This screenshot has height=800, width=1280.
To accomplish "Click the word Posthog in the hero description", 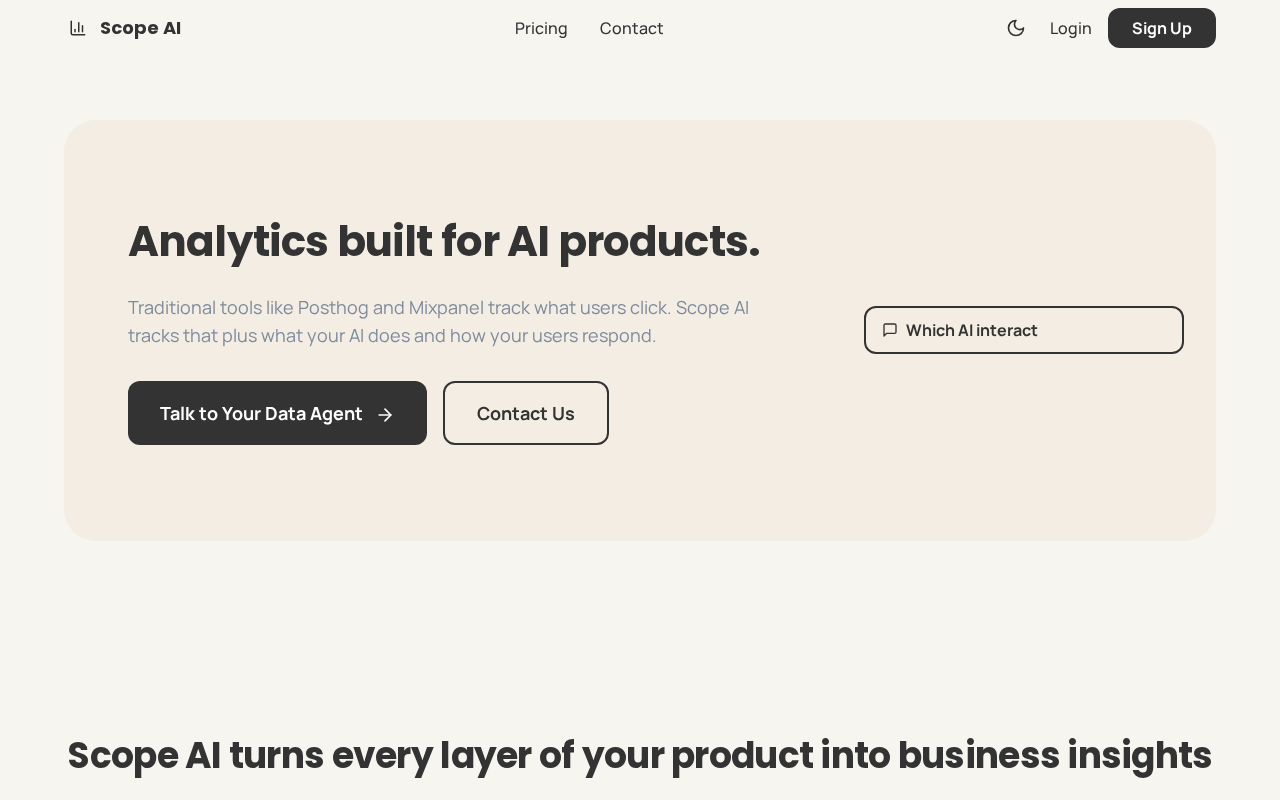I will (x=332, y=308).
